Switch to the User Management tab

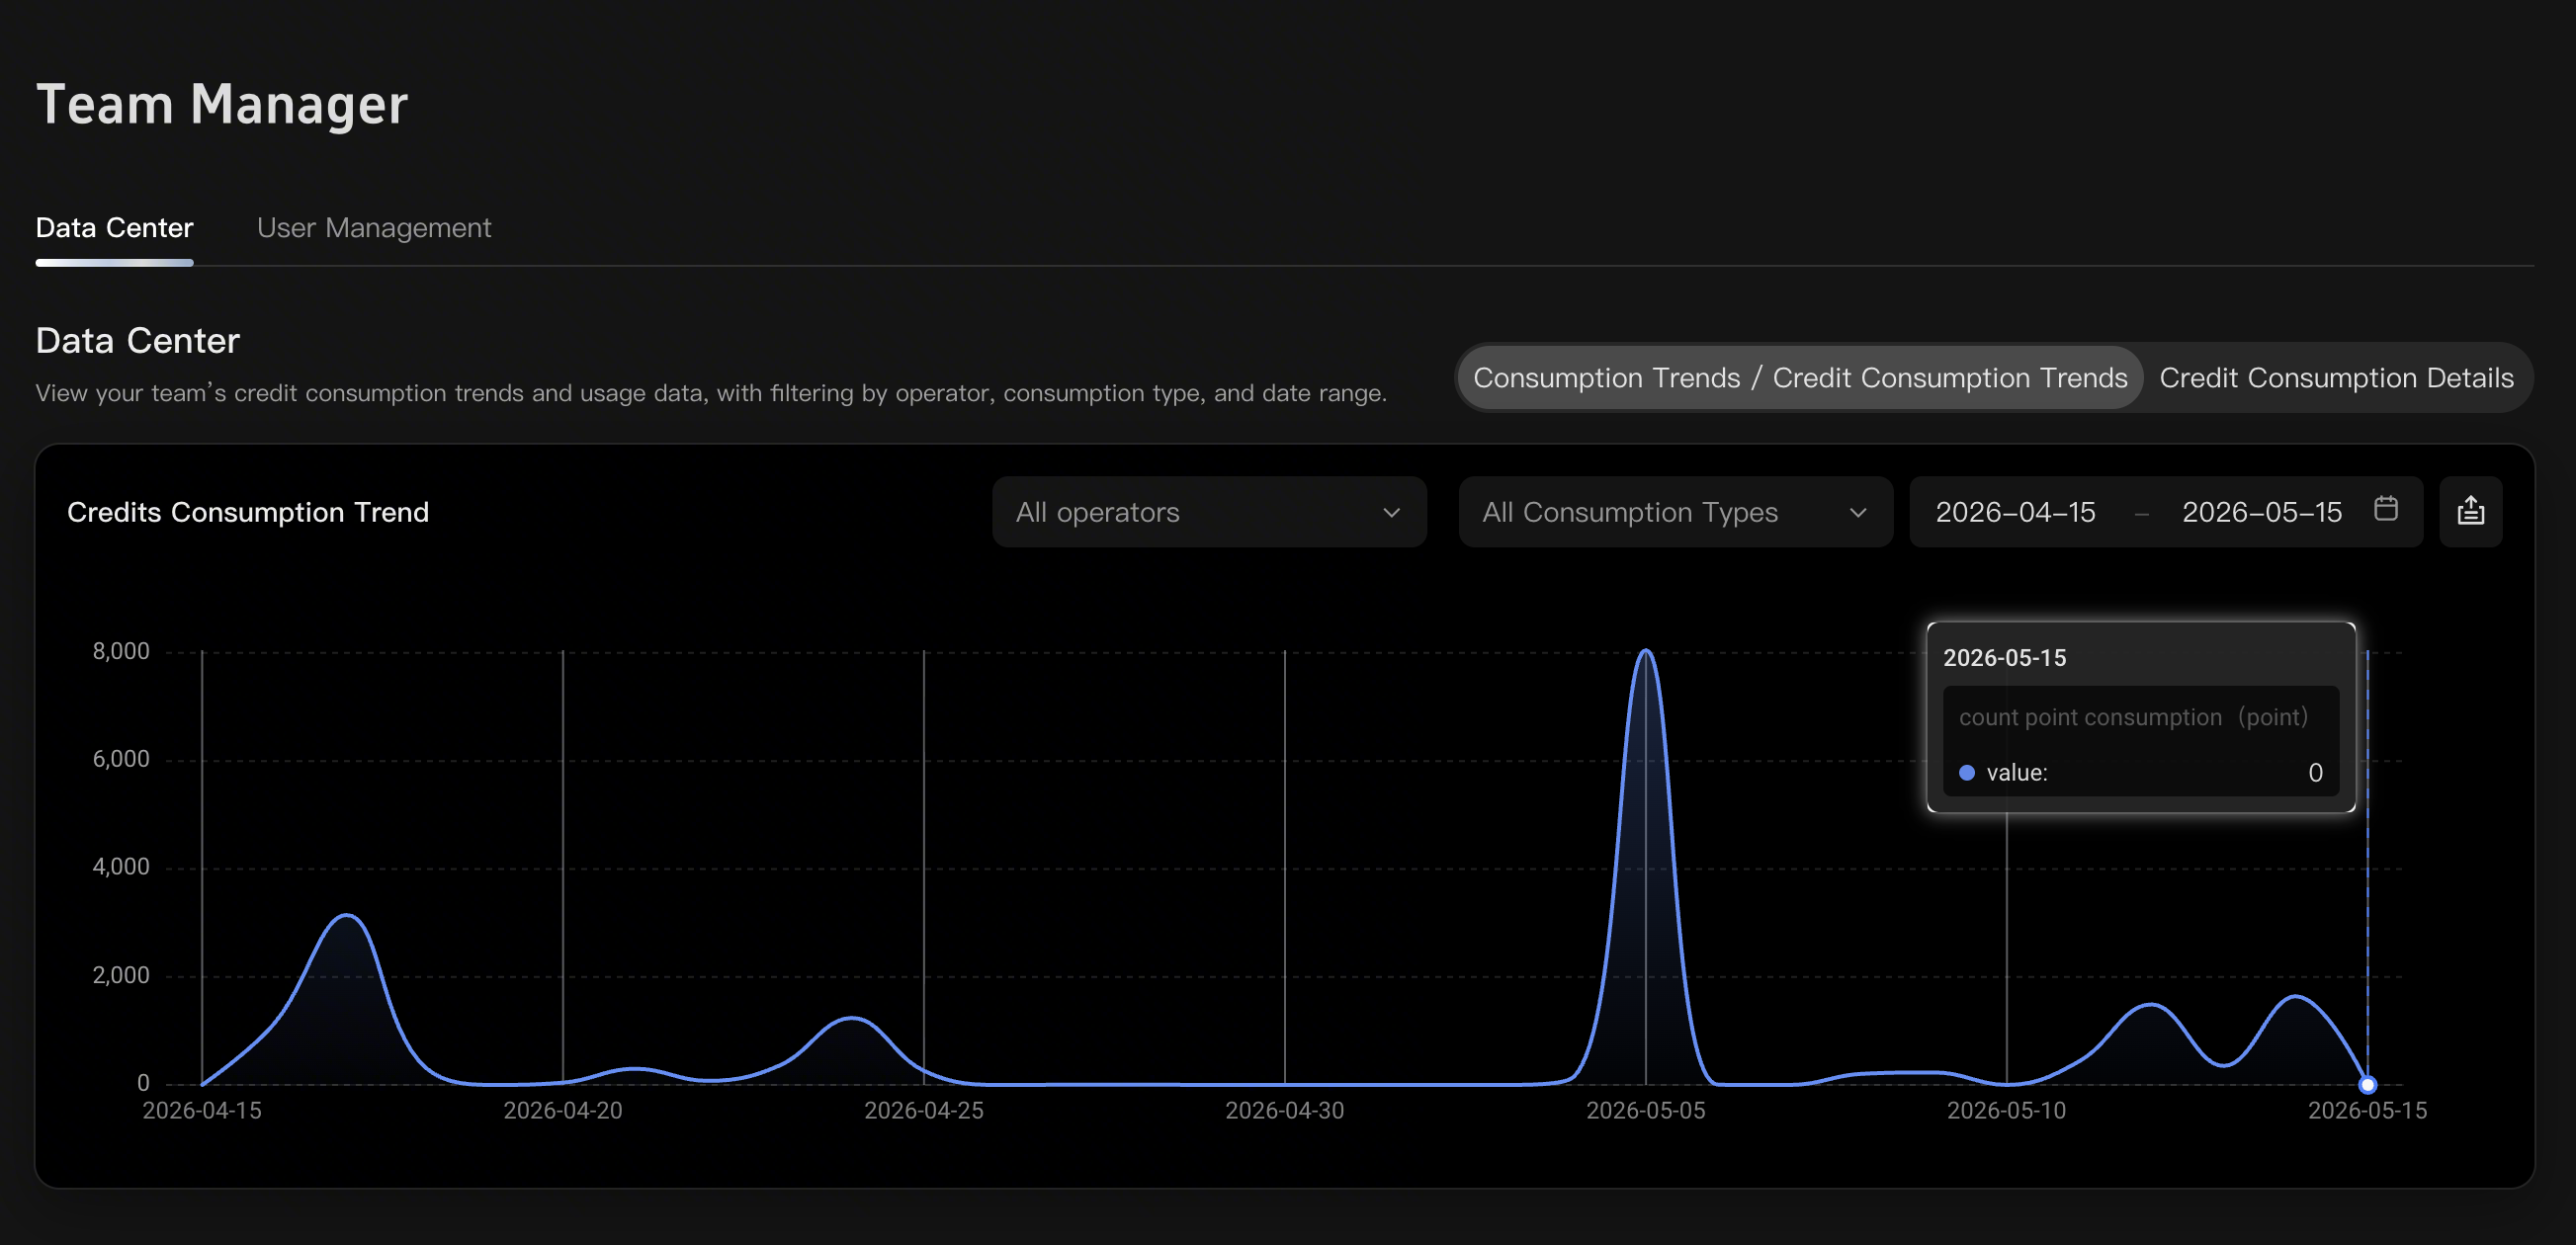tap(374, 228)
